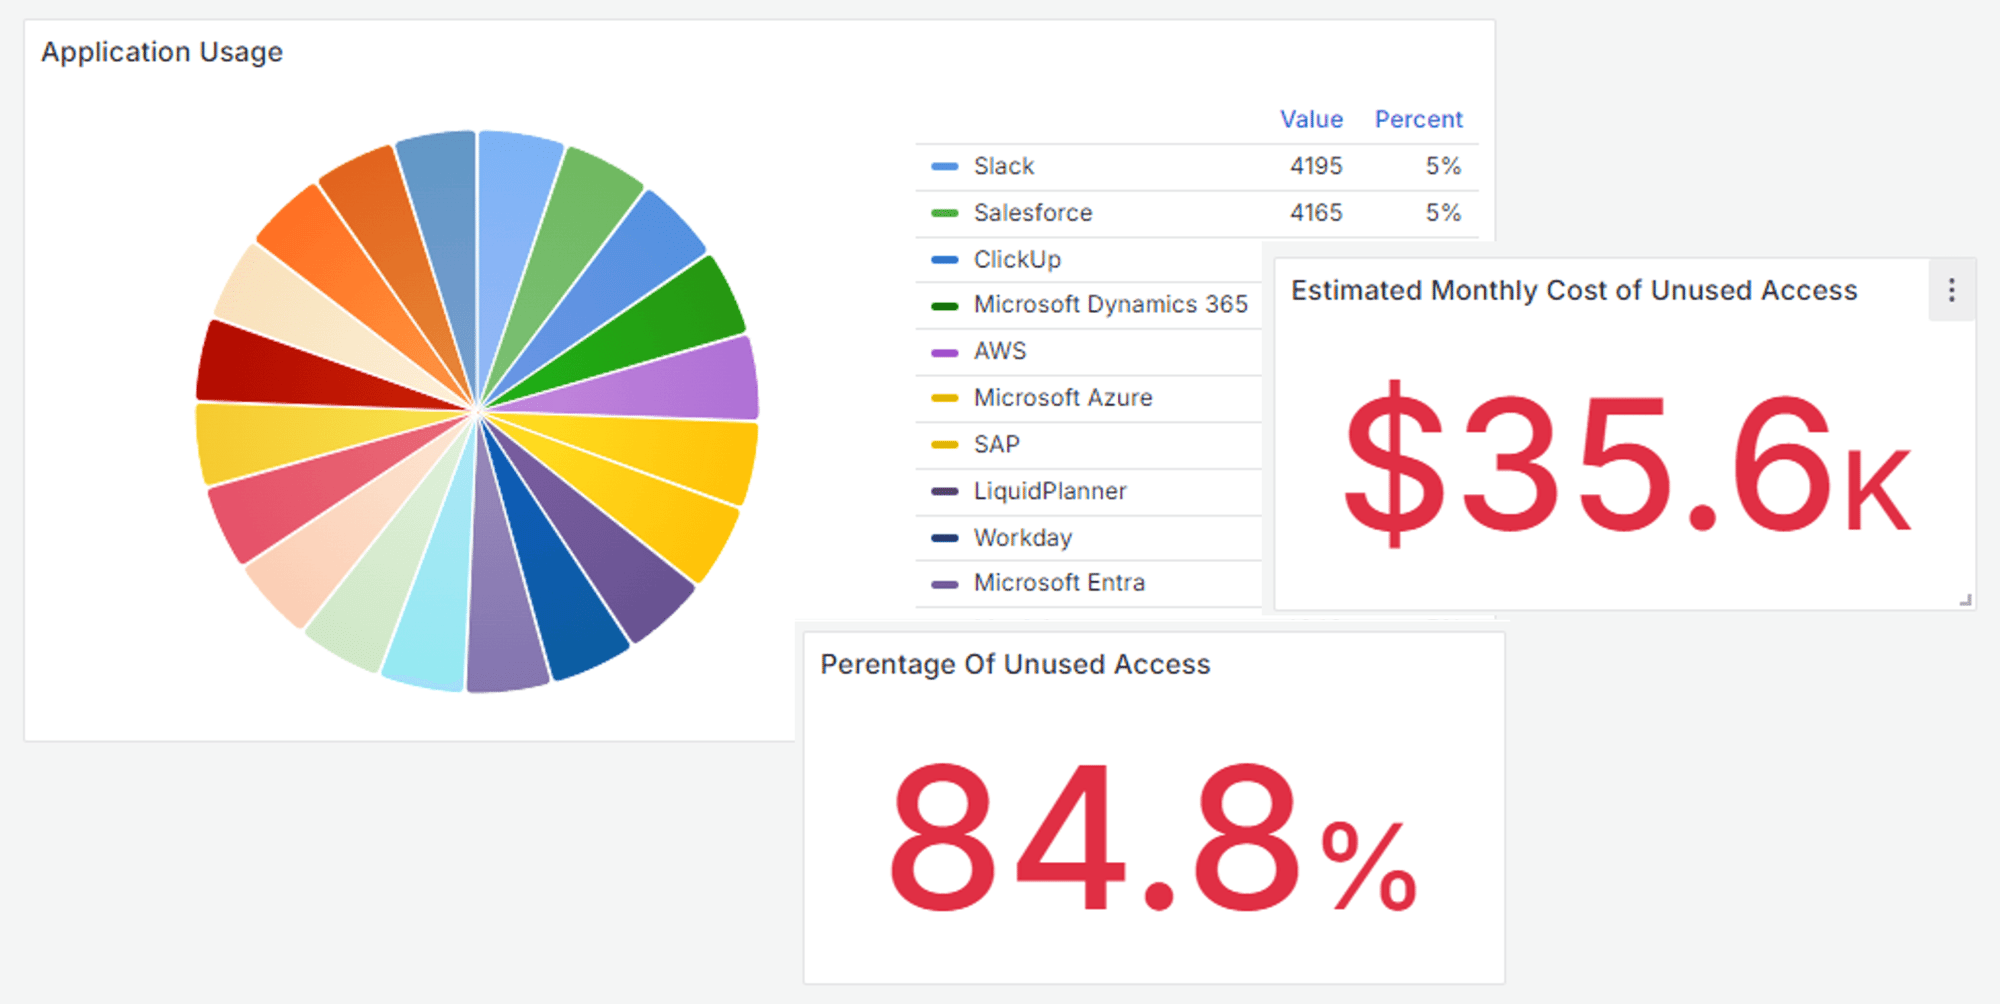Select LiquidPlanner legend entry
2000x1004 pixels.
point(1050,491)
